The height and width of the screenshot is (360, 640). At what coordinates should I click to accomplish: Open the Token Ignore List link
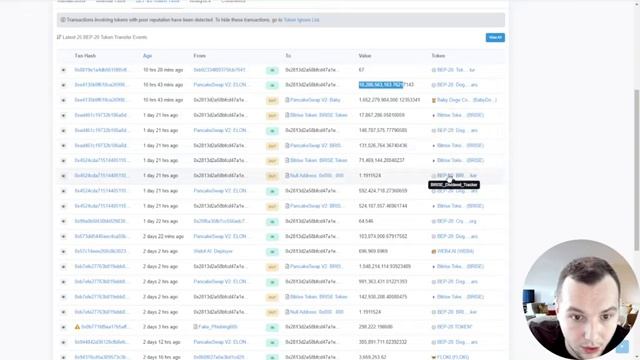[x=301, y=20]
